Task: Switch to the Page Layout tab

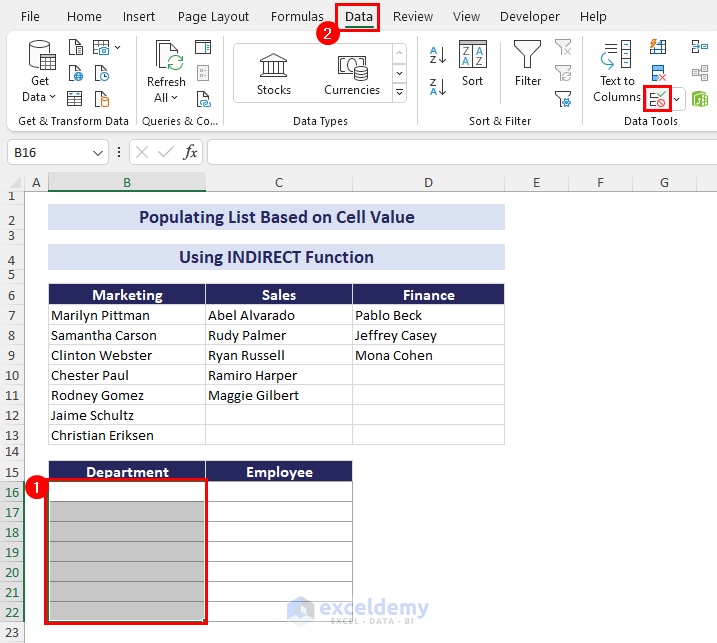Action: tap(213, 17)
